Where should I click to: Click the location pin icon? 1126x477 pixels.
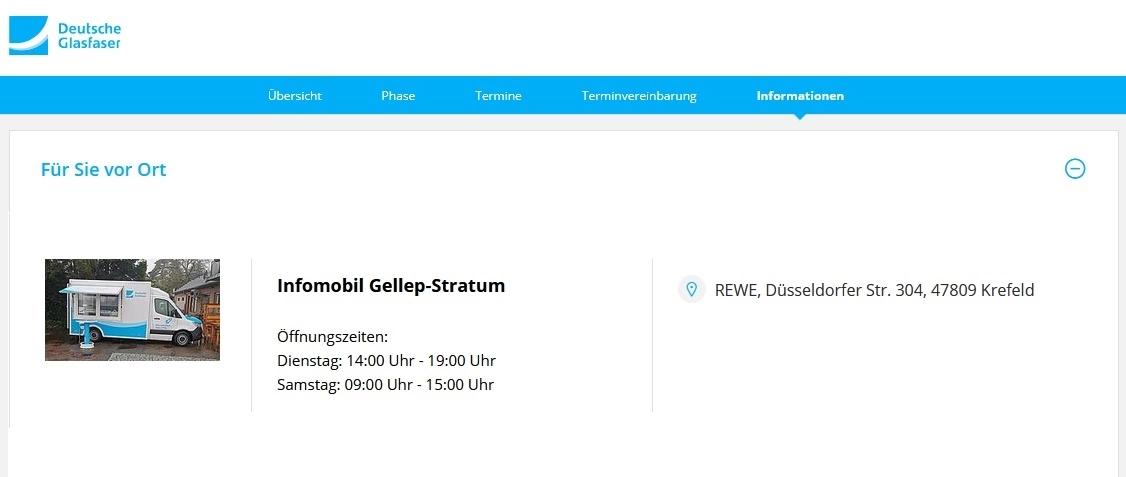691,290
